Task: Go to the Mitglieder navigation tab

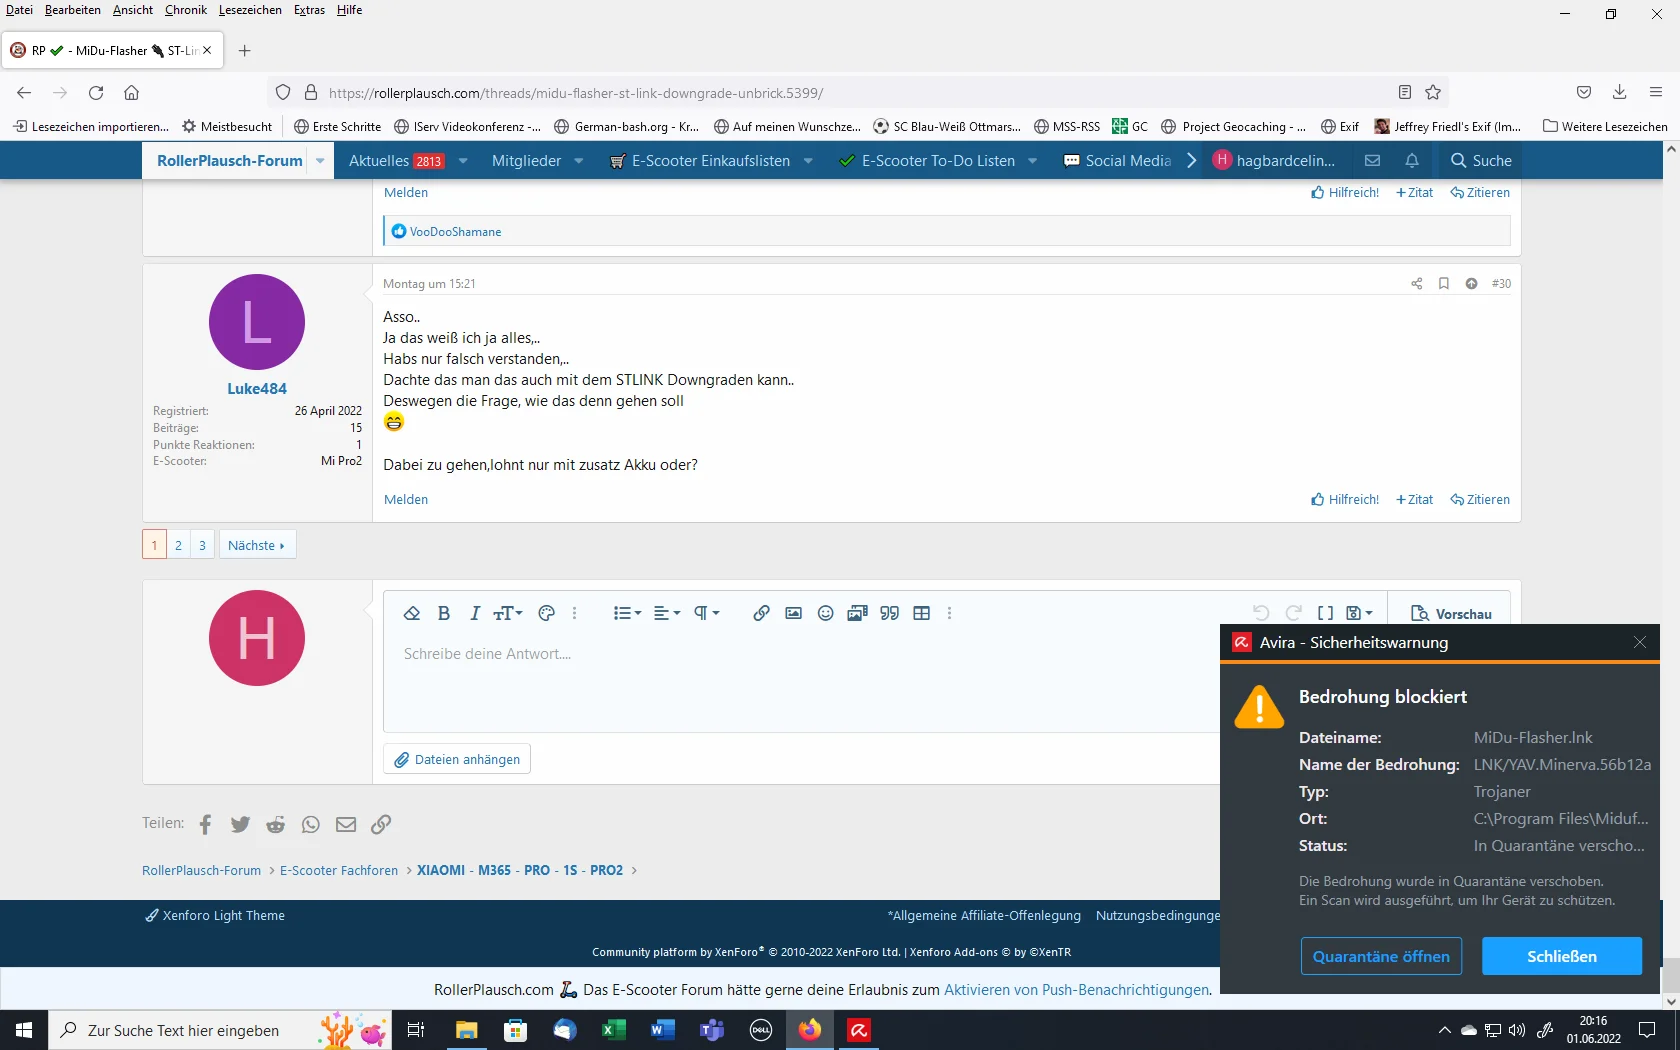Action: click(x=526, y=161)
